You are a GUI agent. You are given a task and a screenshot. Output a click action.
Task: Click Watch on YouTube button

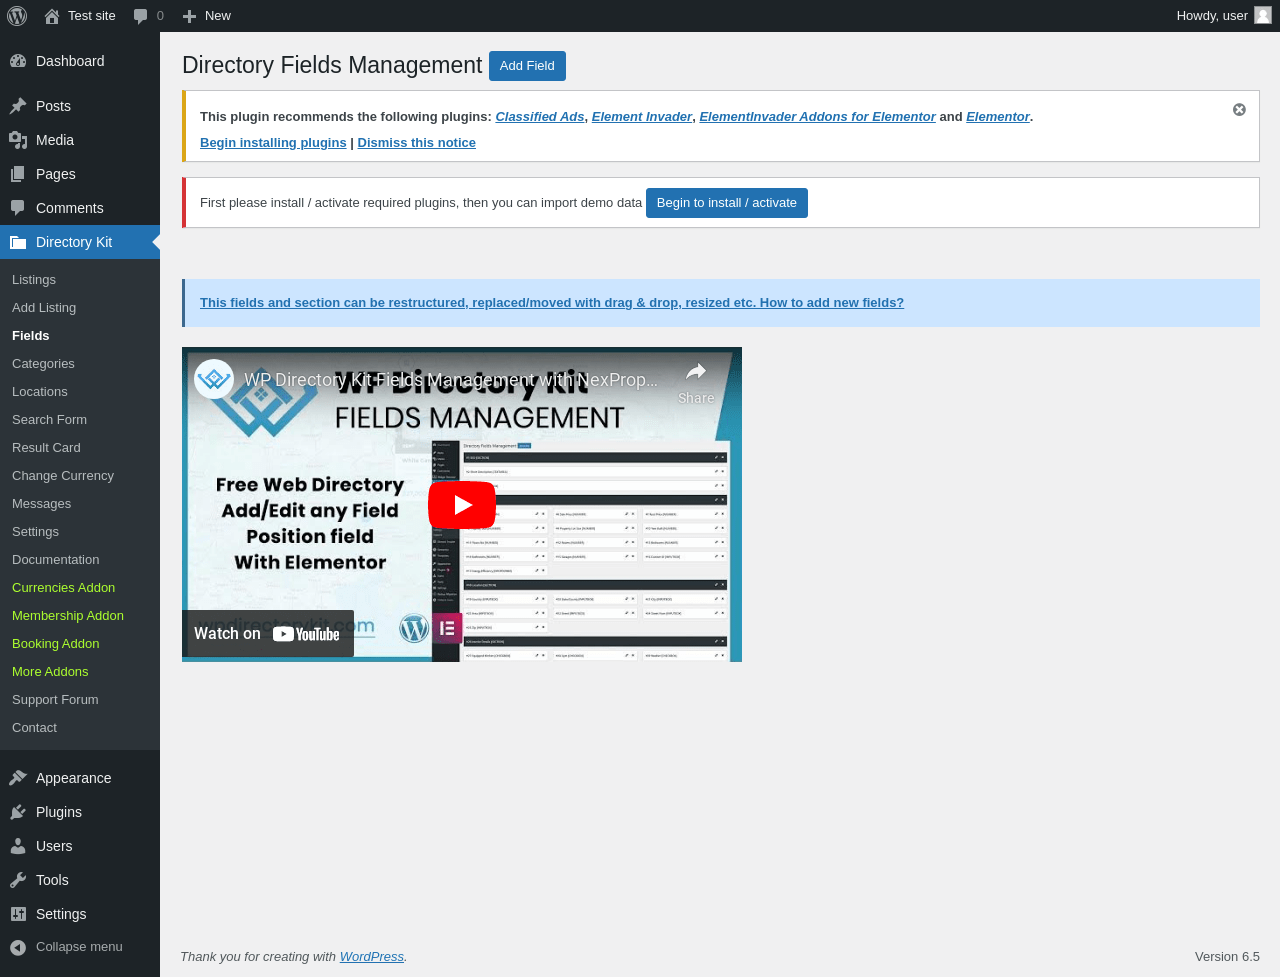tap(268, 634)
